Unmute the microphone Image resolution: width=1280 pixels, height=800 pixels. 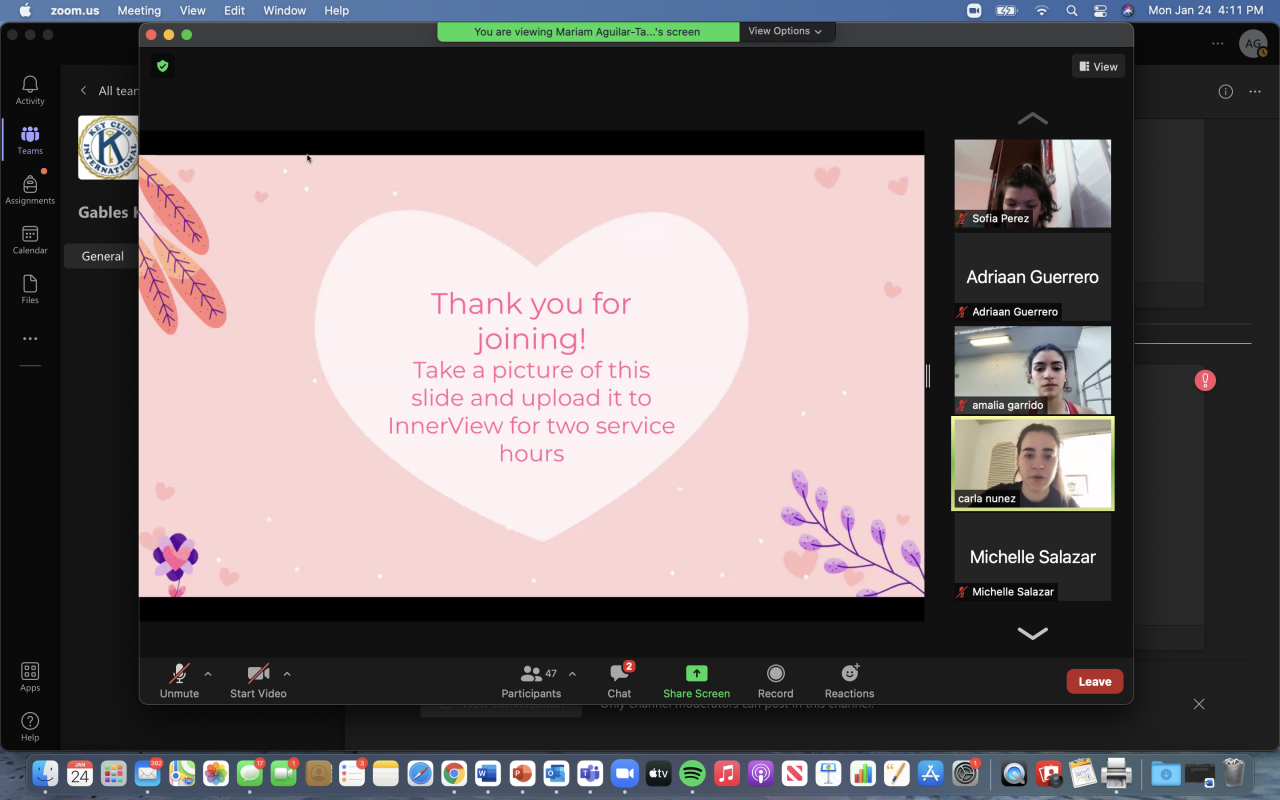179,681
